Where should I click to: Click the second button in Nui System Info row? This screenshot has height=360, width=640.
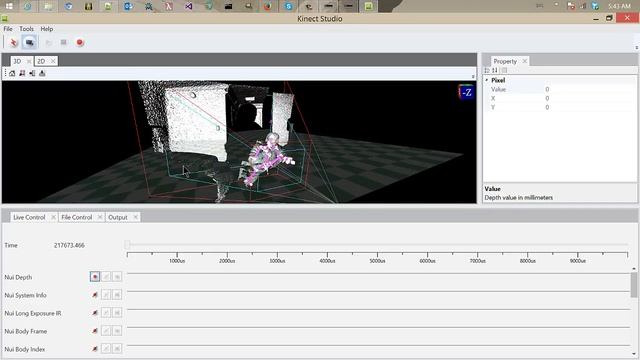(106, 295)
